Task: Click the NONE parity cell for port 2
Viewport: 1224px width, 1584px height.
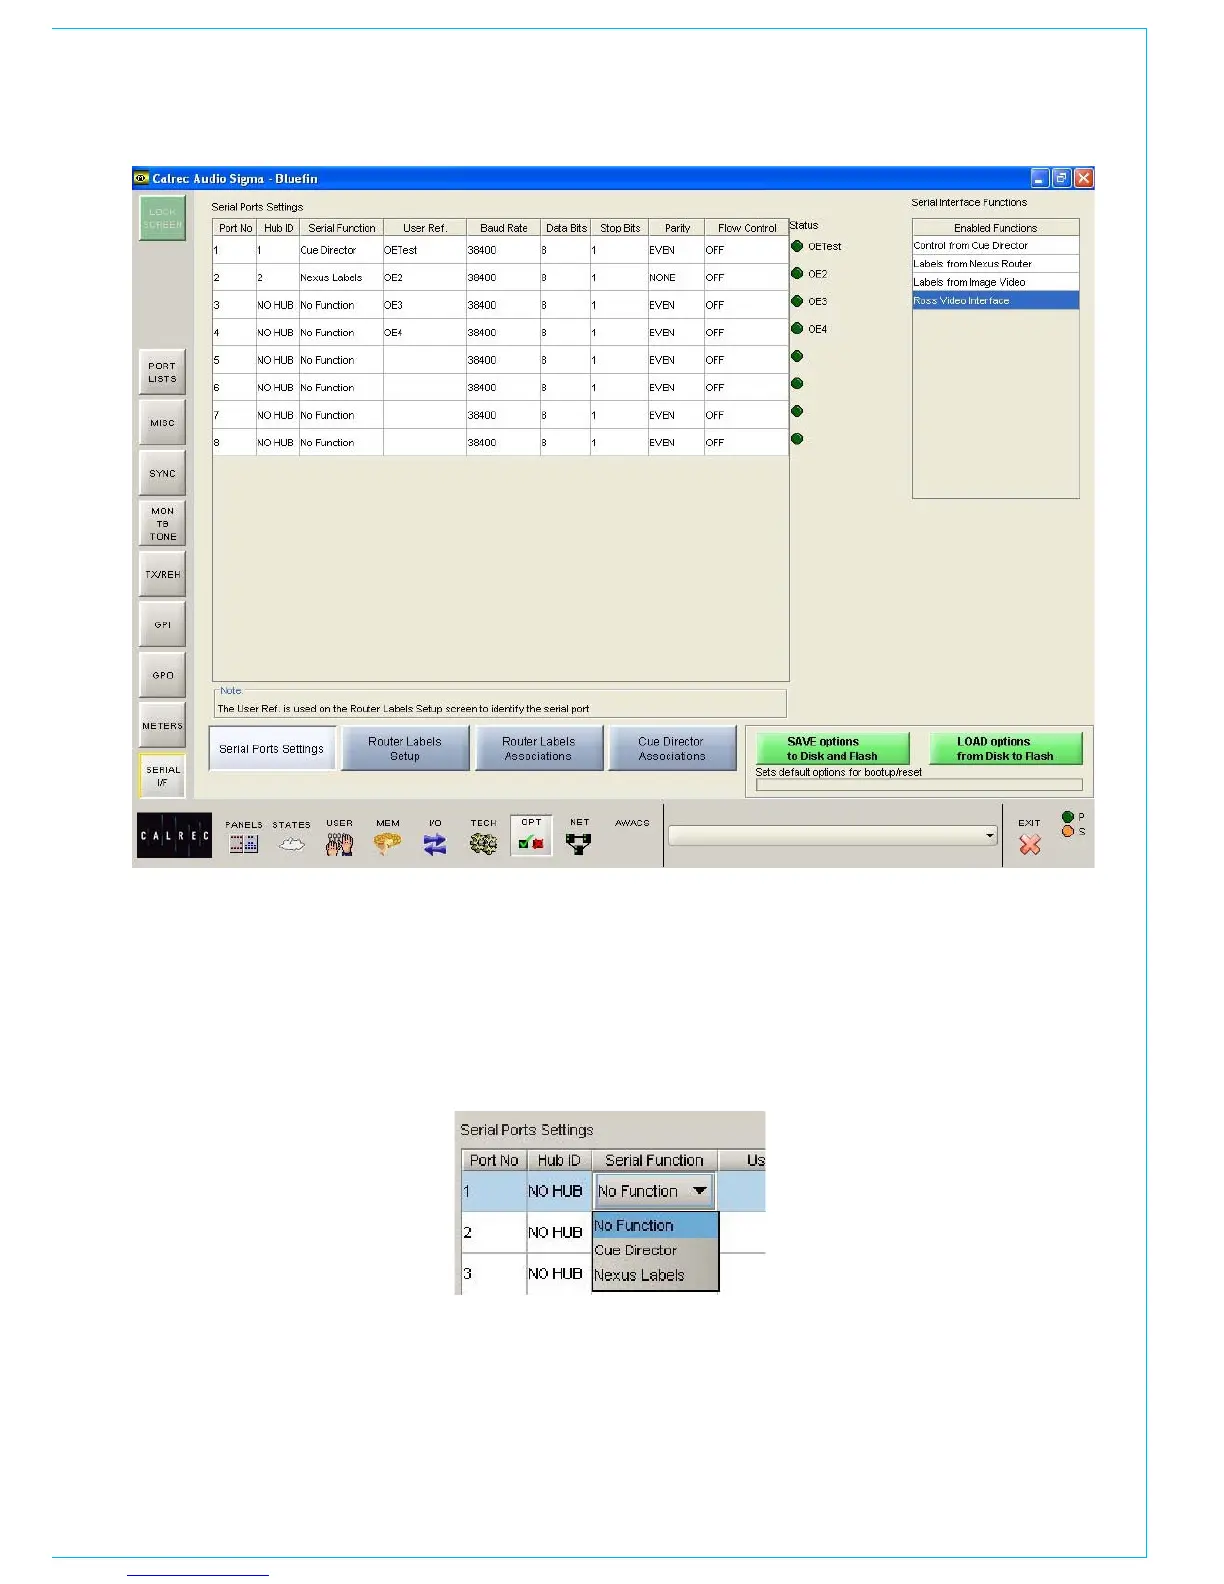Action: coord(675,277)
